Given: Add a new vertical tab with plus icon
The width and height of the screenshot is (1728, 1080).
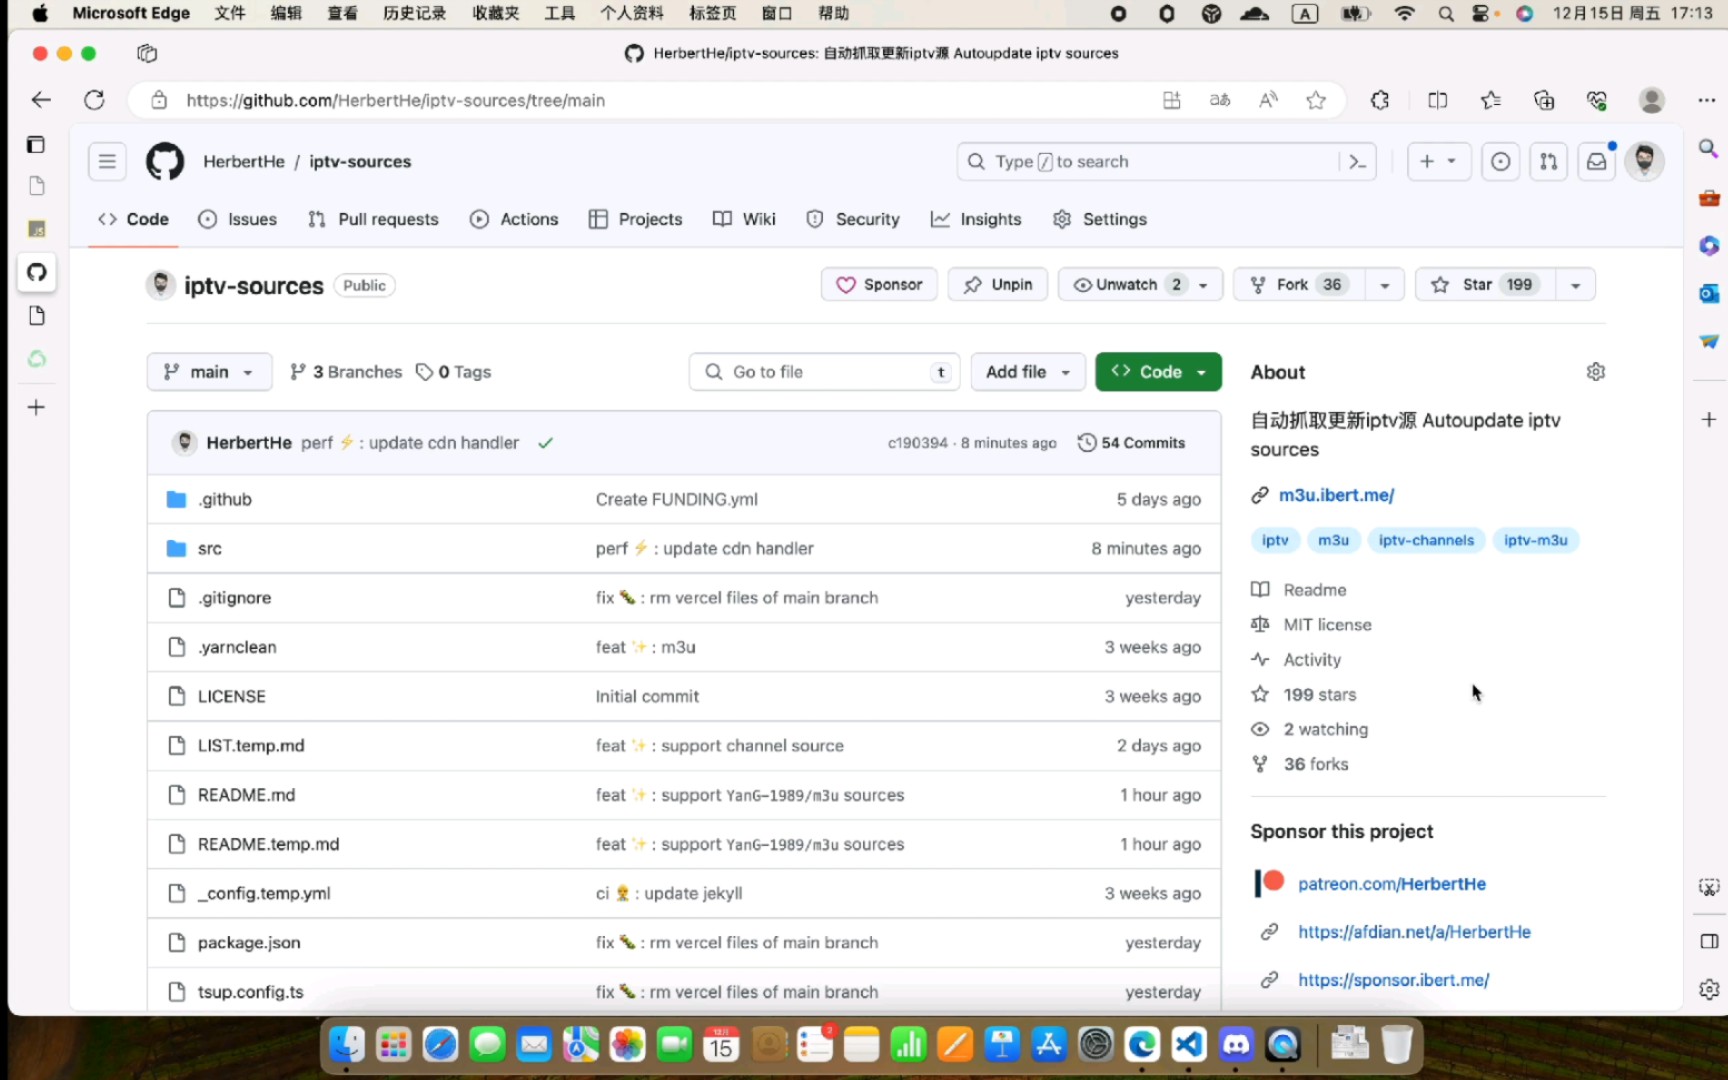Looking at the screenshot, I should click(x=36, y=407).
